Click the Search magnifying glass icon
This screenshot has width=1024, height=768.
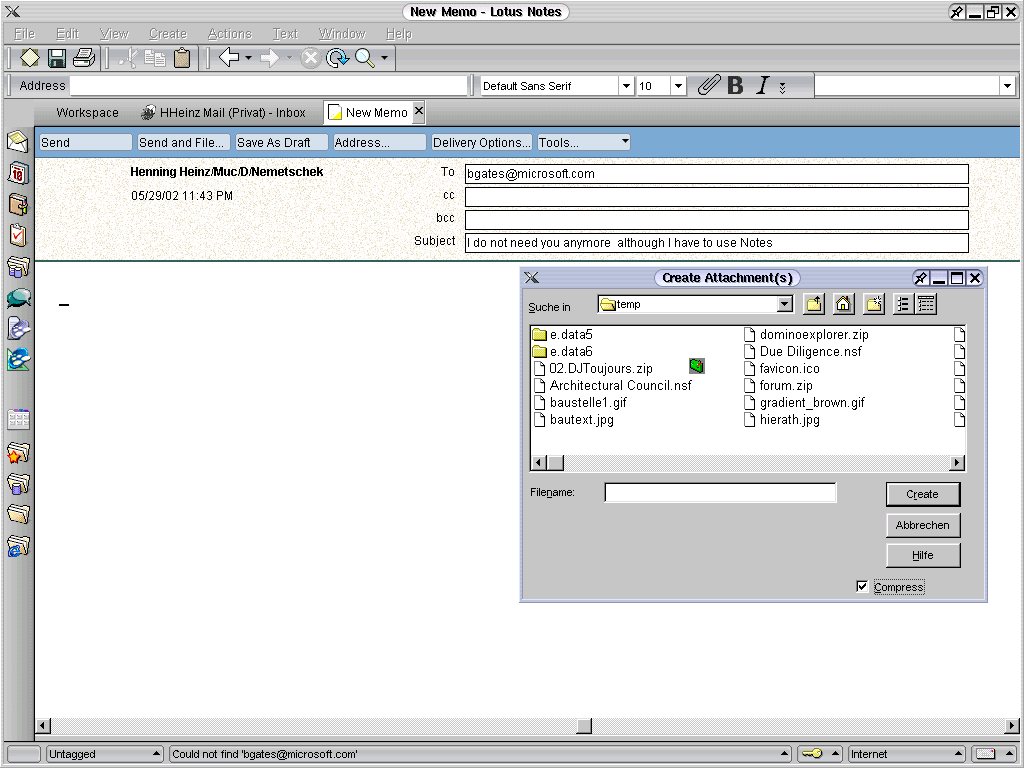tap(365, 58)
